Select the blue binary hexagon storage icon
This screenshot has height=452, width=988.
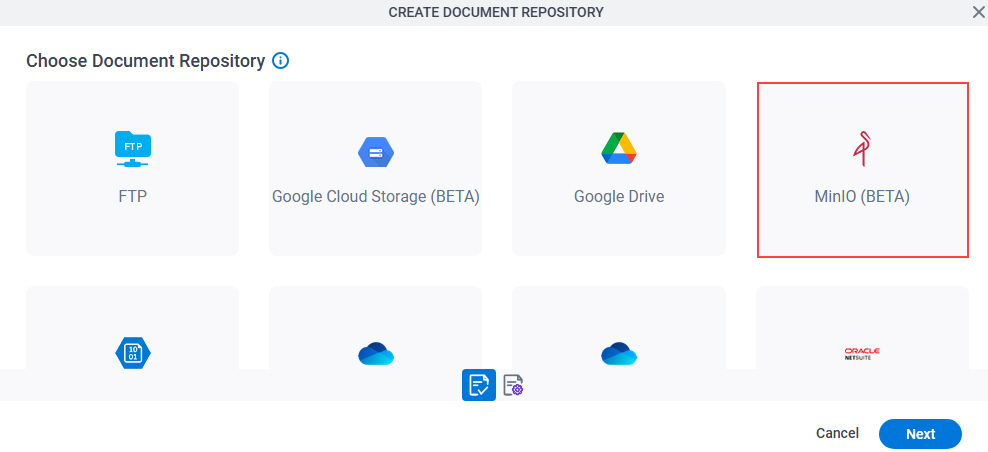click(133, 352)
